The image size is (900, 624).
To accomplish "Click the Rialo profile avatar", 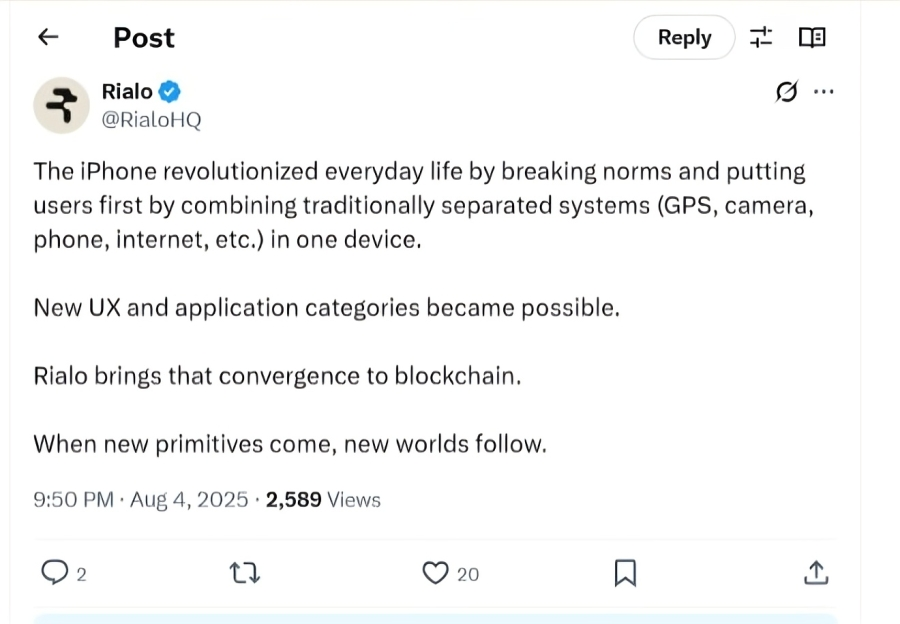I will pos(62,104).
